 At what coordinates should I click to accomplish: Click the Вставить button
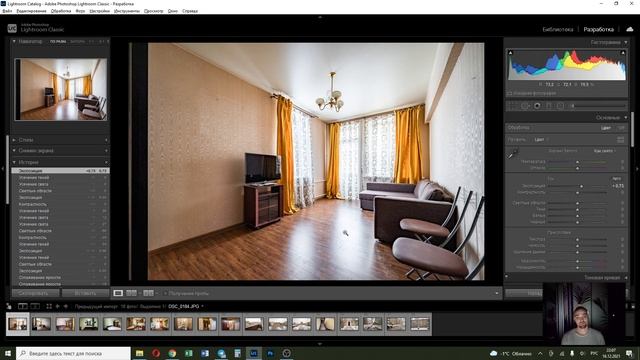tap(85, 293)
